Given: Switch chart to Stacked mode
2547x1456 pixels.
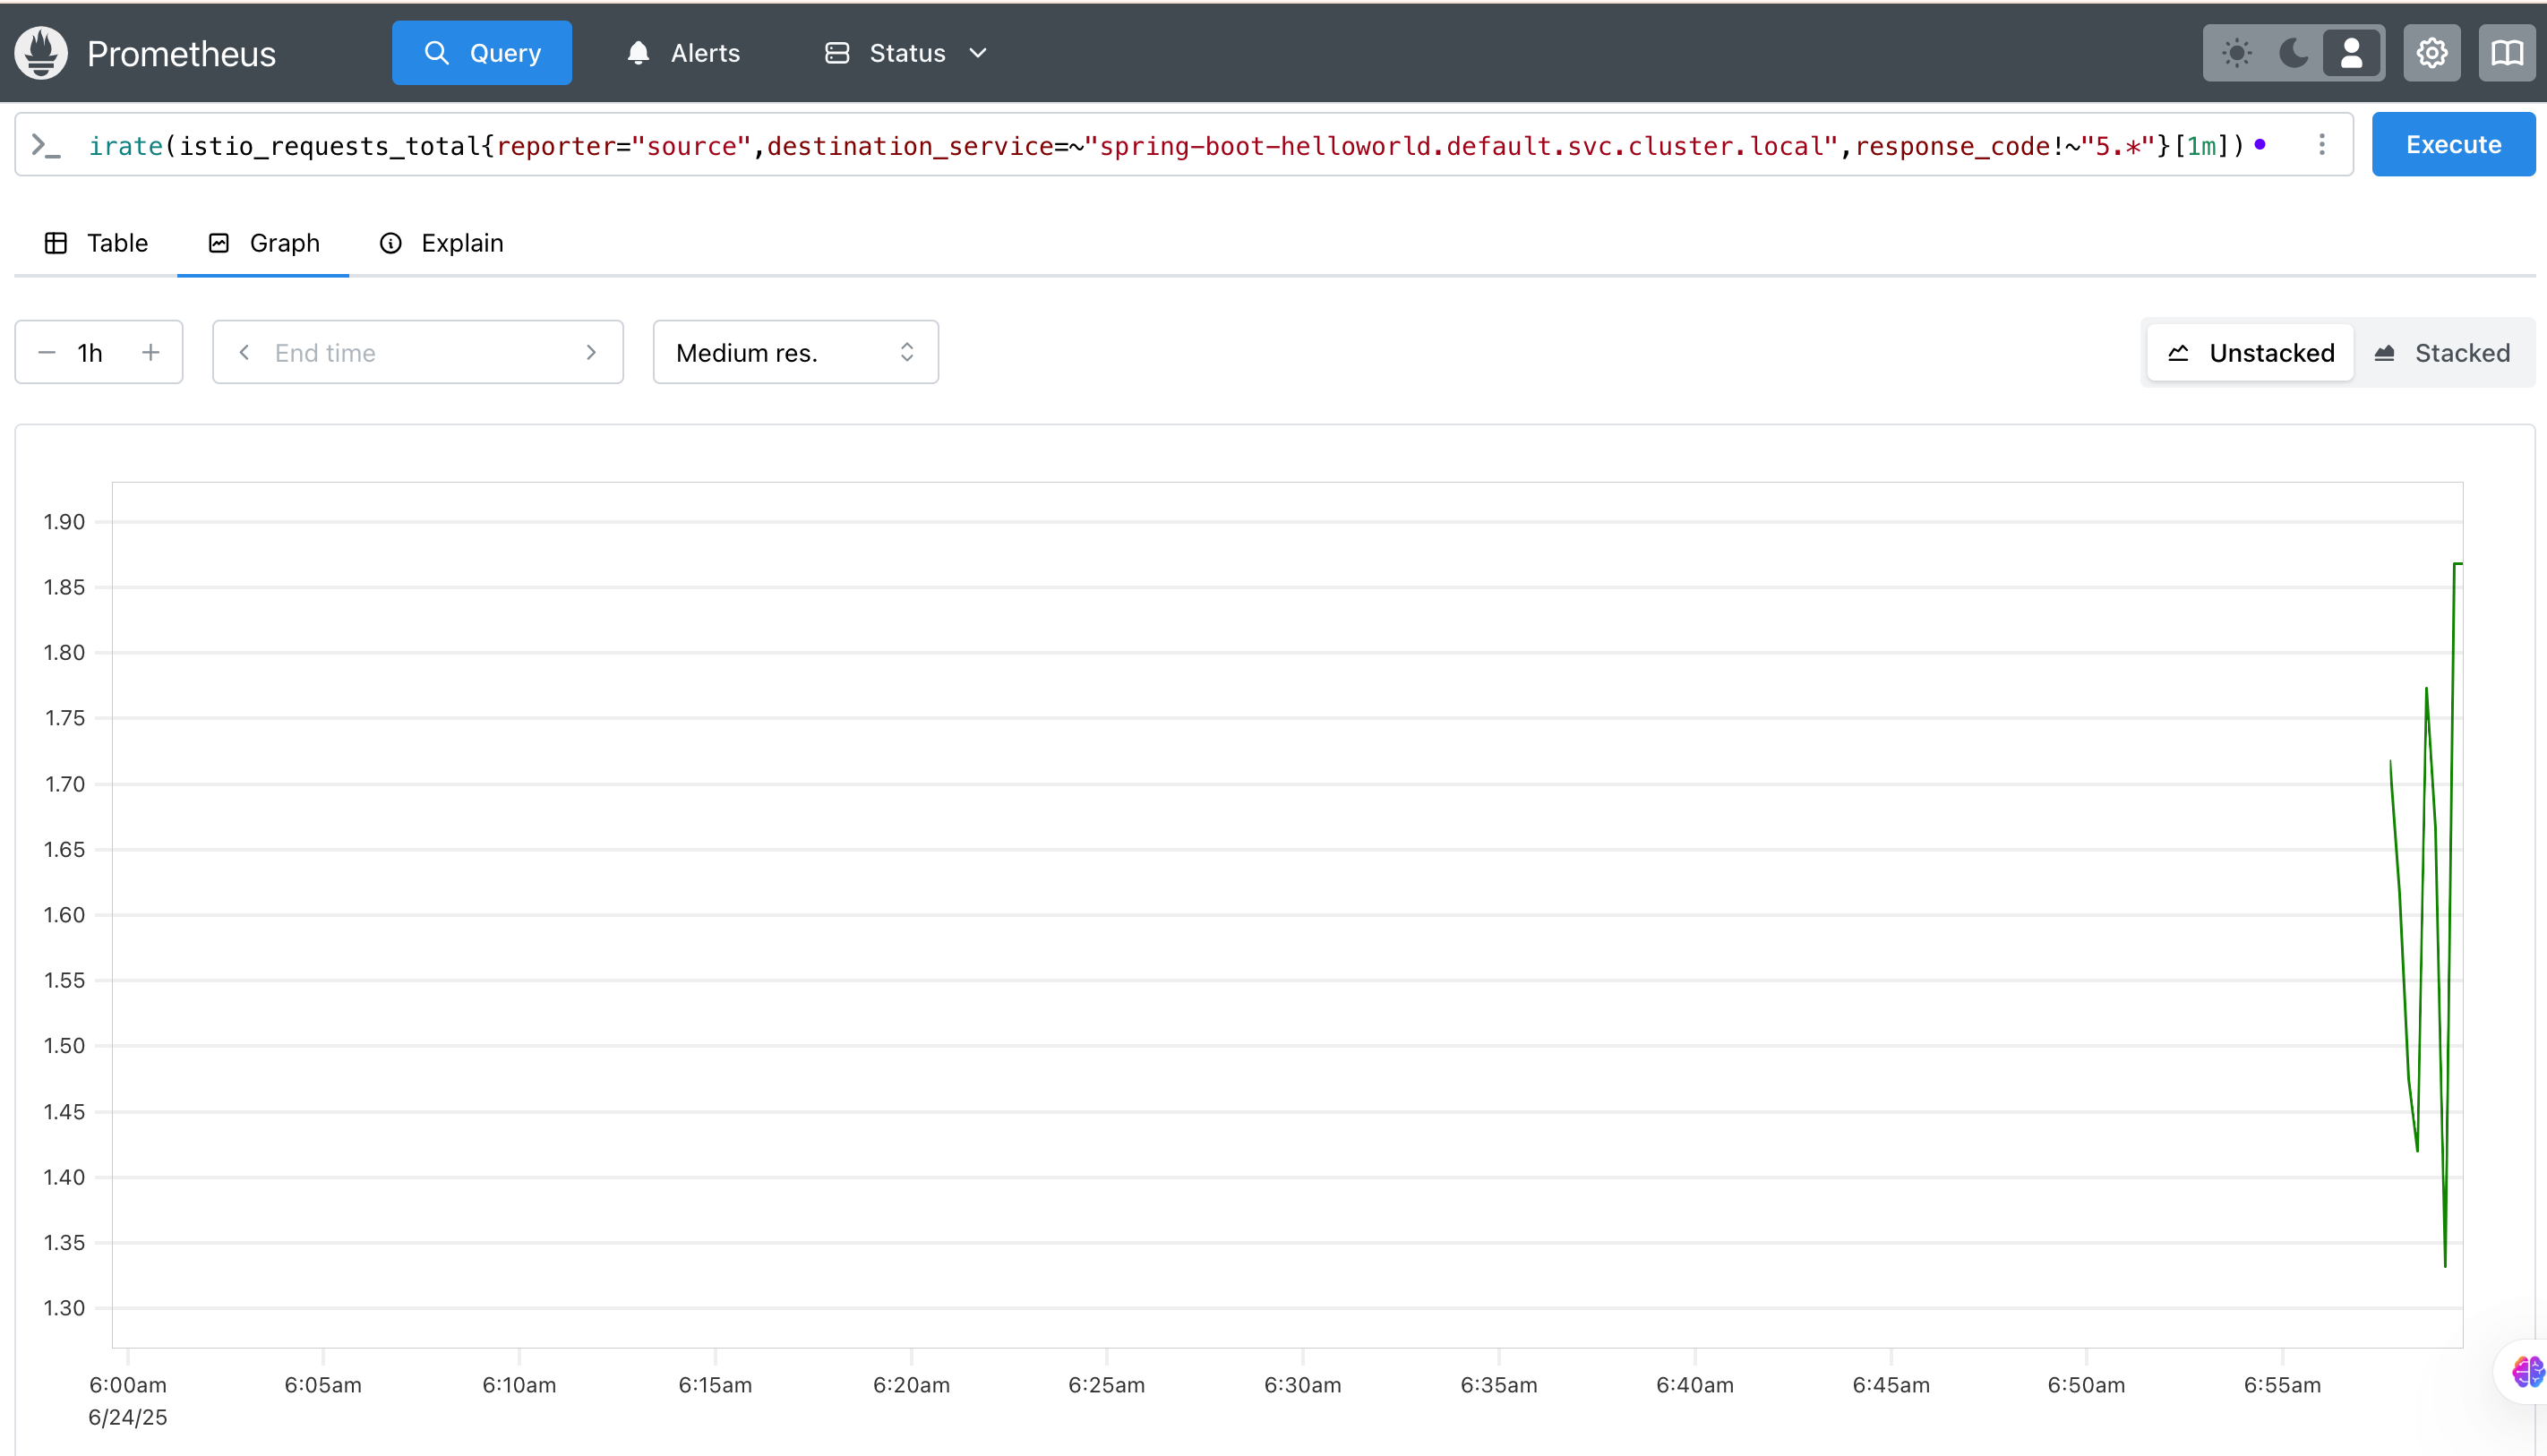Looking at the screenshot, I should coord(2441,353).
